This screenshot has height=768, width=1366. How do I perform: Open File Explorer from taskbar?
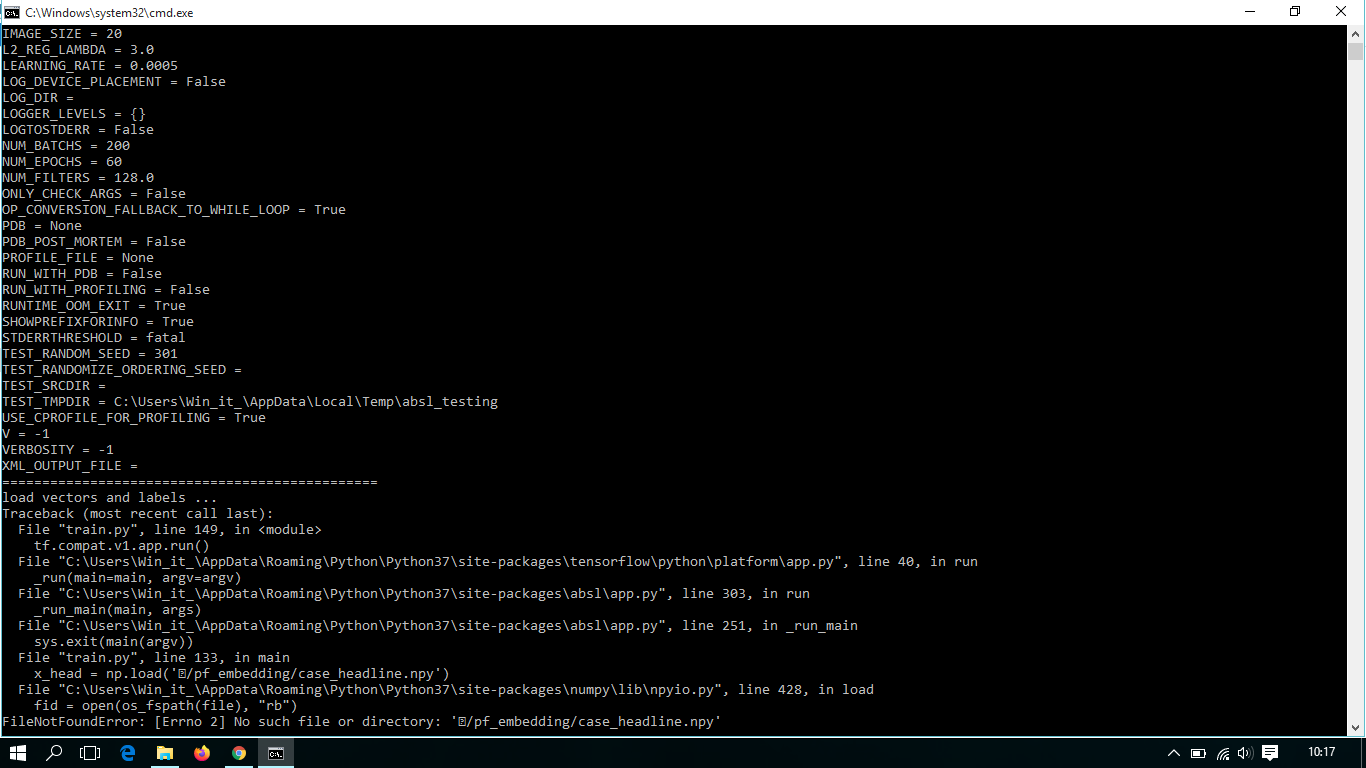pos(165,753)
